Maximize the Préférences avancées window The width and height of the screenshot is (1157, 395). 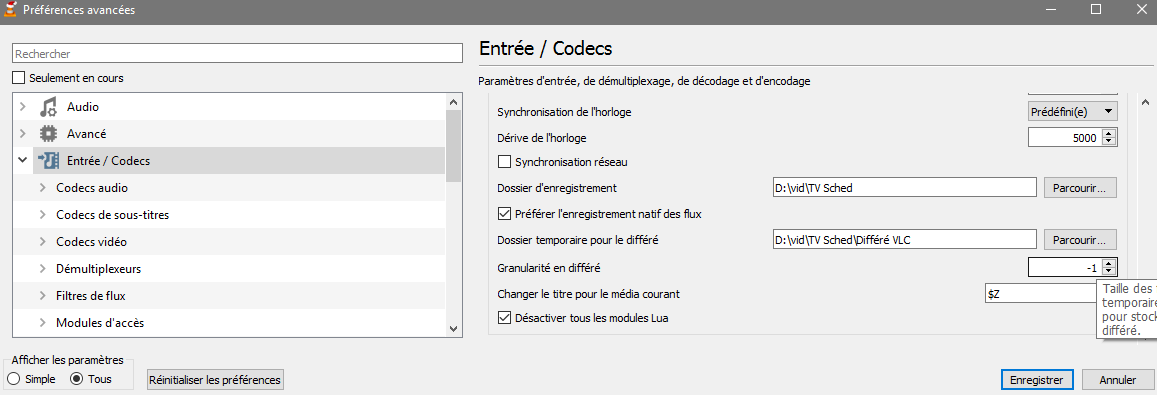(1096, 10)
